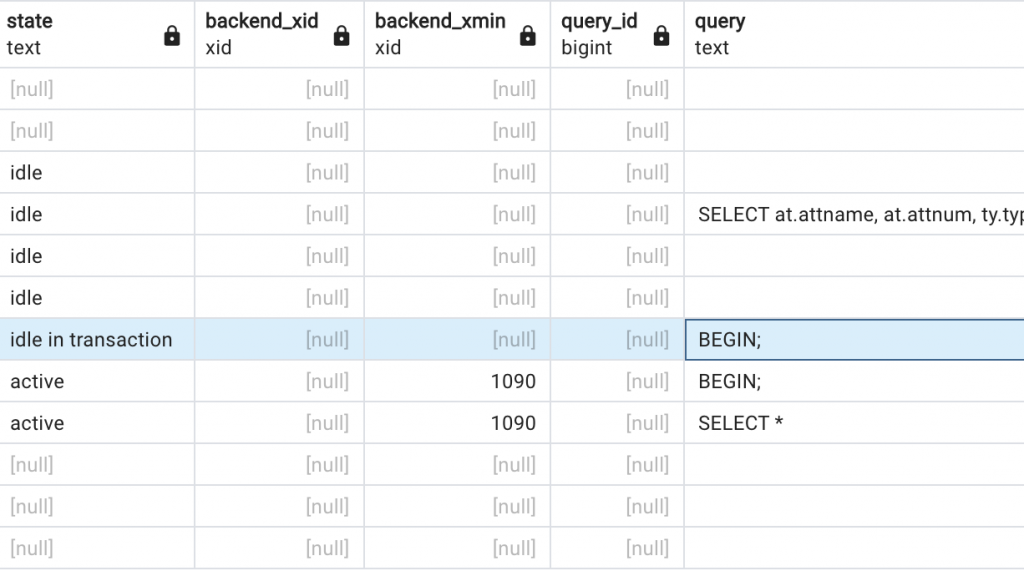Click the BEGIN; query in the active row
Image resolution: width=1024 pixels, height=571 pixels.
pyautogui.click(x=854, y=382)
